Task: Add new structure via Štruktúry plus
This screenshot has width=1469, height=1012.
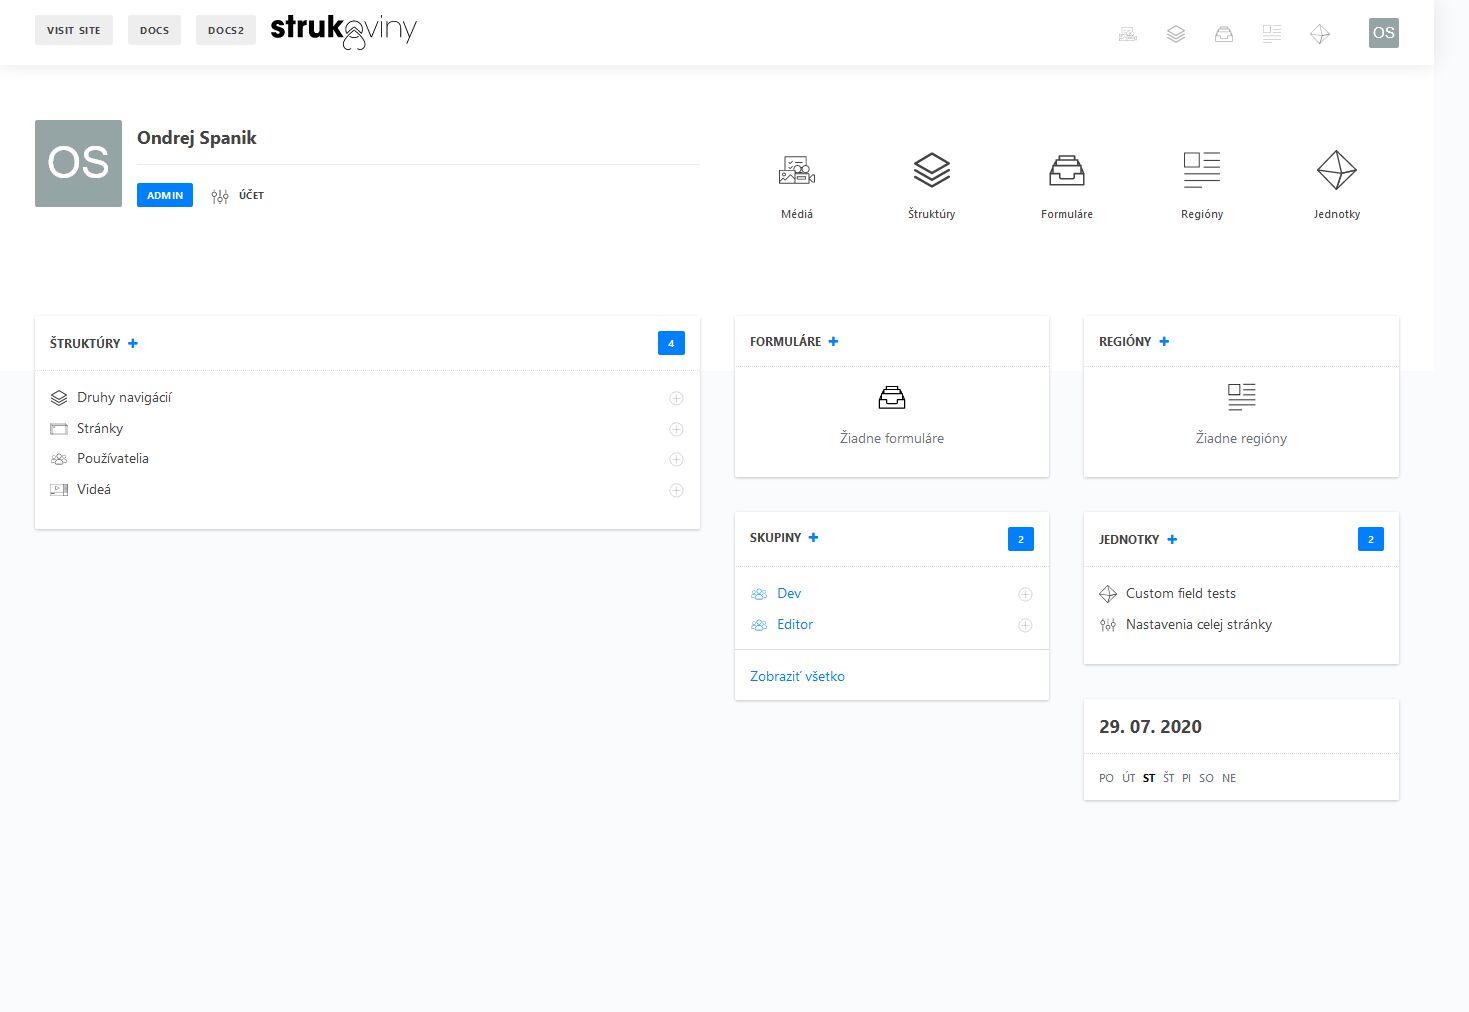Action: 133,343
